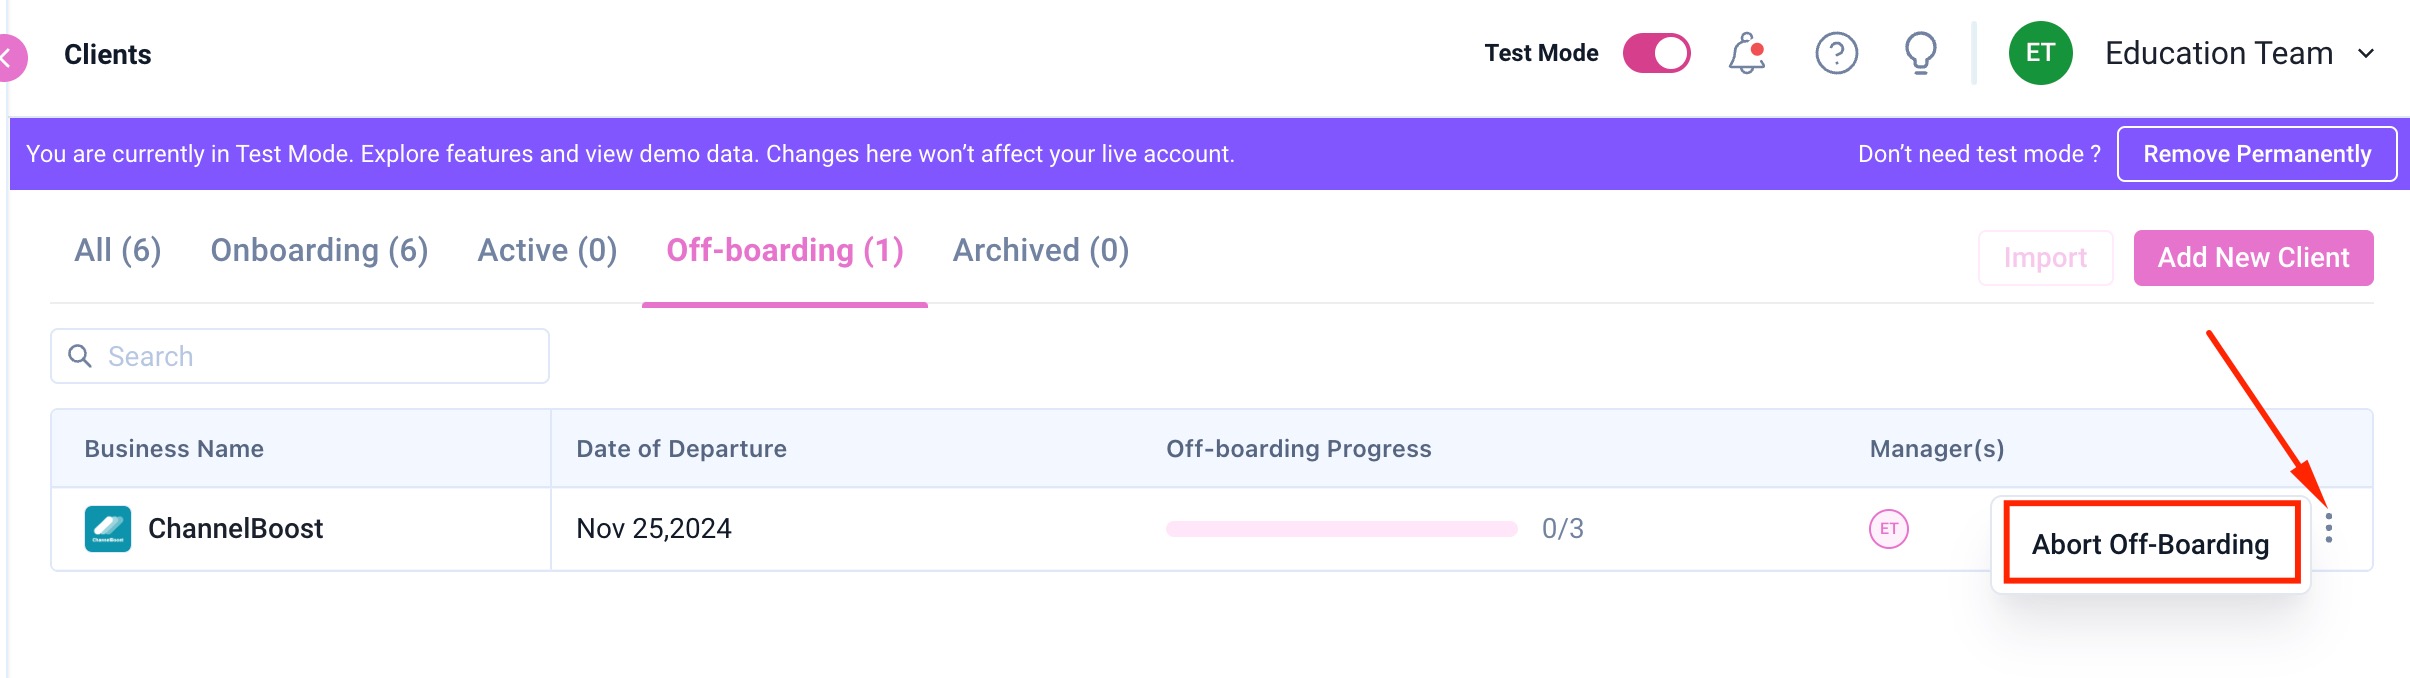Click the off-boarding progress bar
This screenshot has height=678, width=2410.
coord(1341,529)
